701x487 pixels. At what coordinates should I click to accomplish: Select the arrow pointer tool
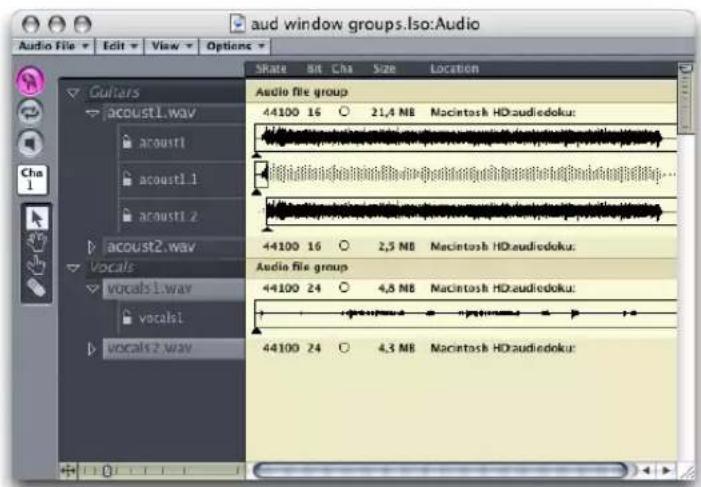[x=36, y=219]
